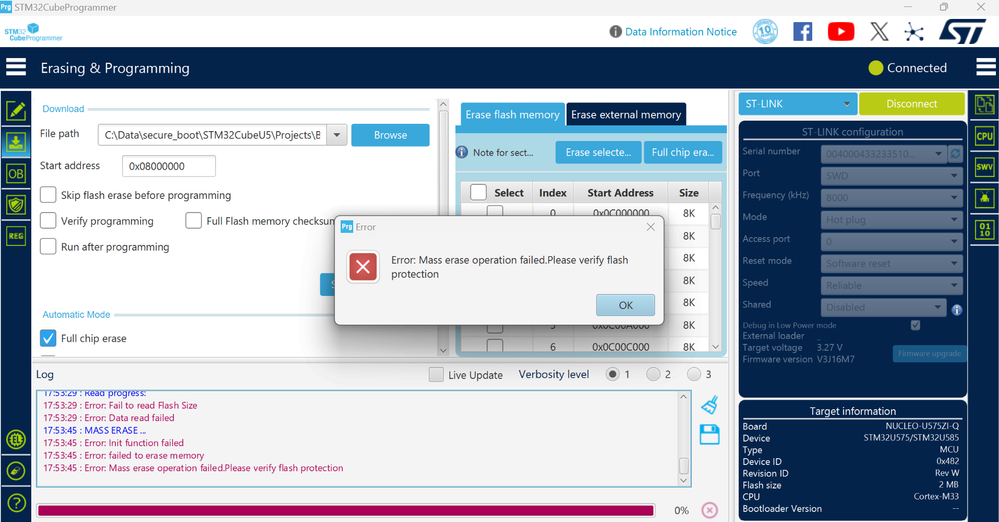Open the Mode Hot plug dropdown

pyautogui.click(x=891, y=219)
